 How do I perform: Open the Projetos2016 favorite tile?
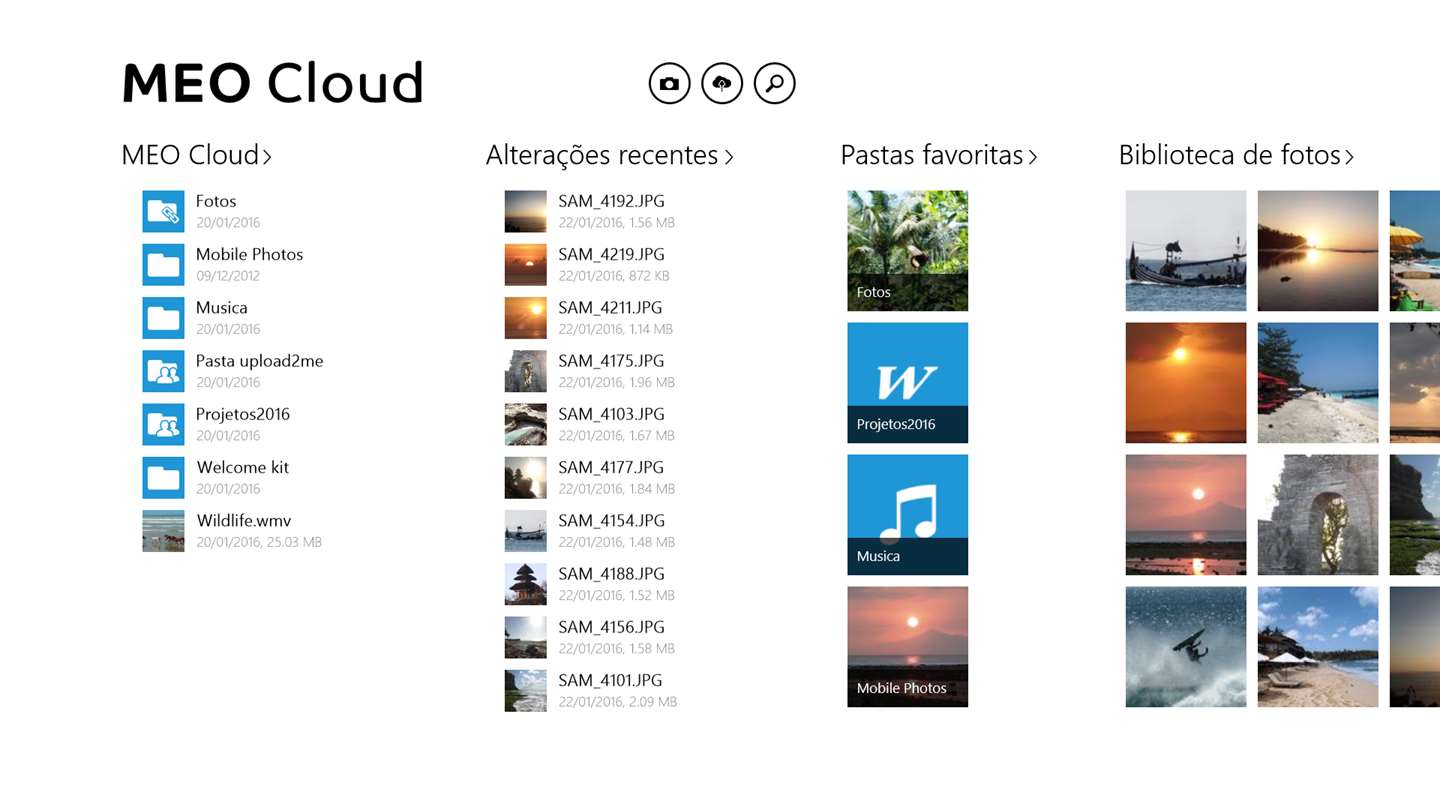[x=907, y=382]
